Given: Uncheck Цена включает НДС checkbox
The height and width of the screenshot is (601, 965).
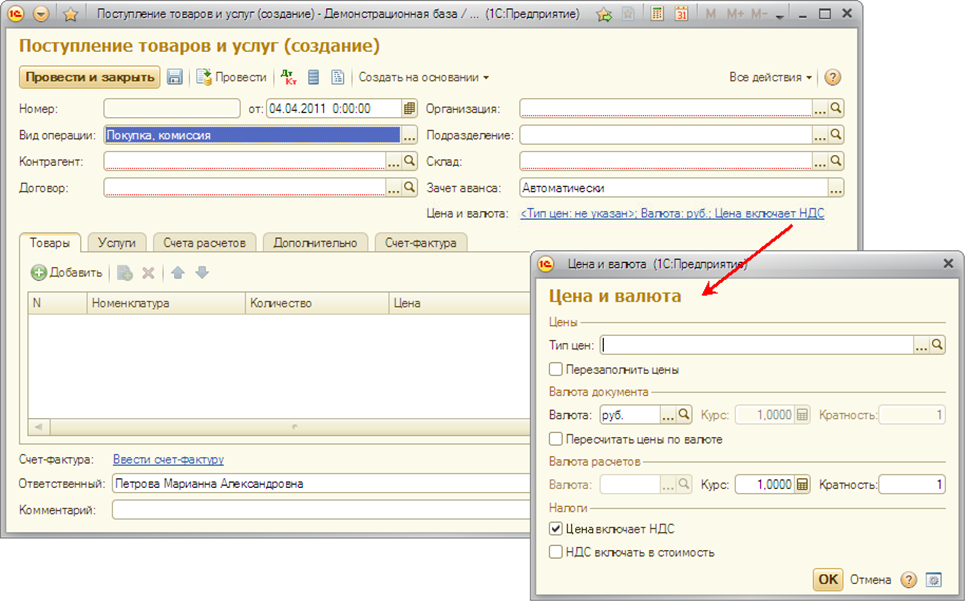Looking at the screenshot, I should coord(556,529).
